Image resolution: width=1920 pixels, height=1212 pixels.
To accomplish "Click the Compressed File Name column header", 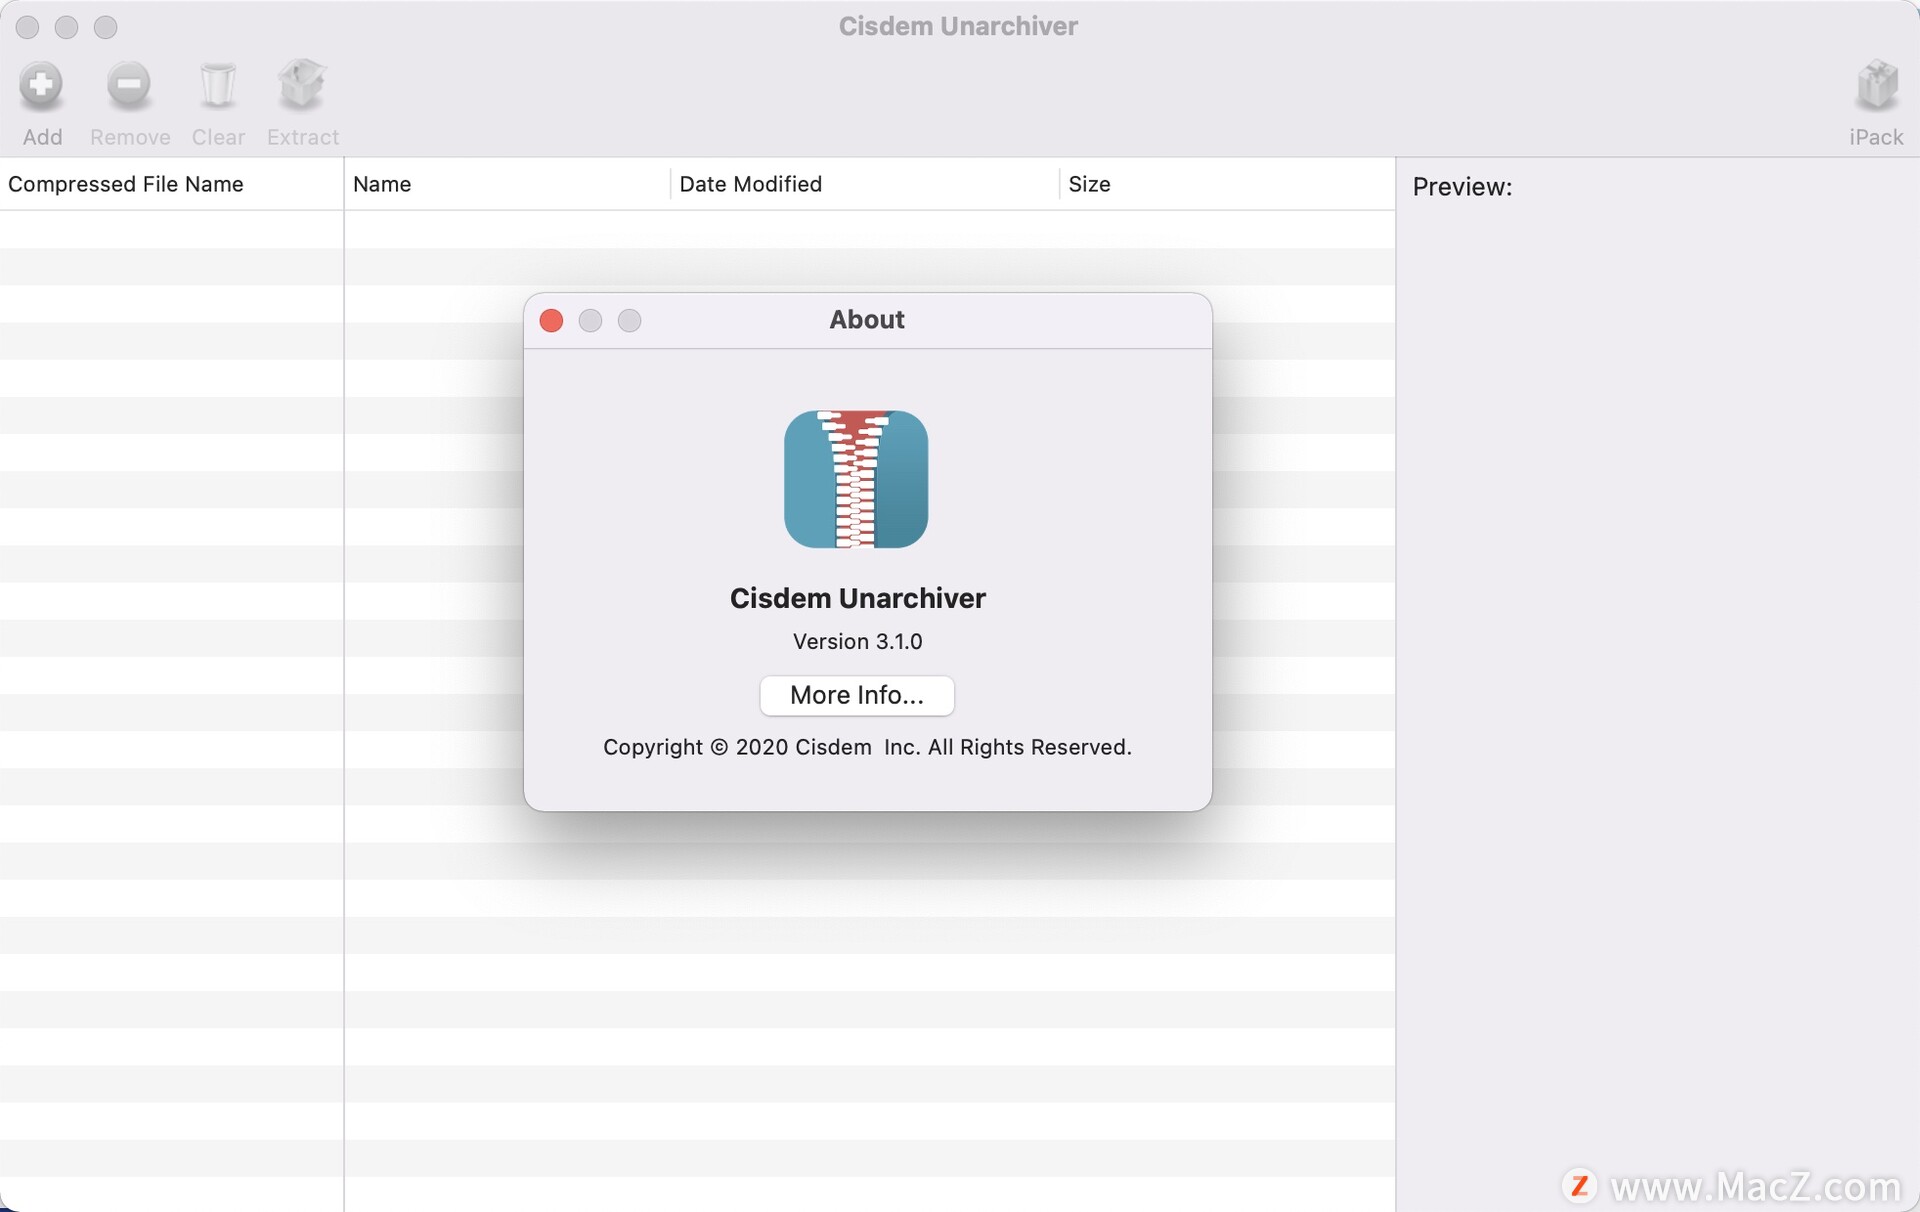I will (170, 183).
